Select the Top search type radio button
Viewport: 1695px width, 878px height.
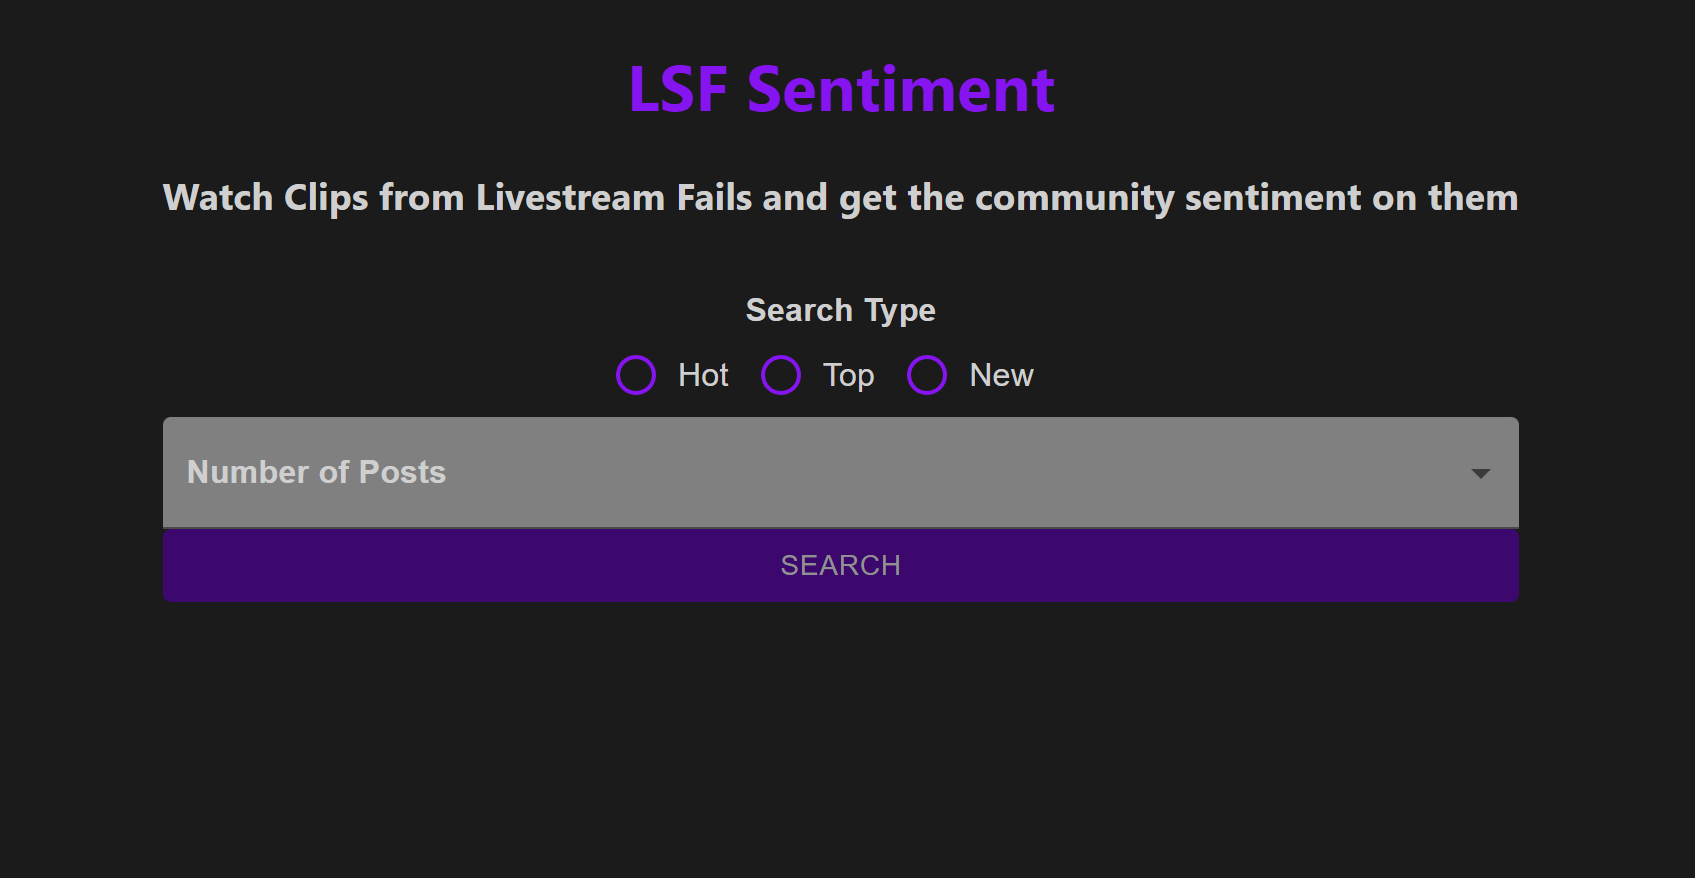pyautogui.click(x=781, y=375)
